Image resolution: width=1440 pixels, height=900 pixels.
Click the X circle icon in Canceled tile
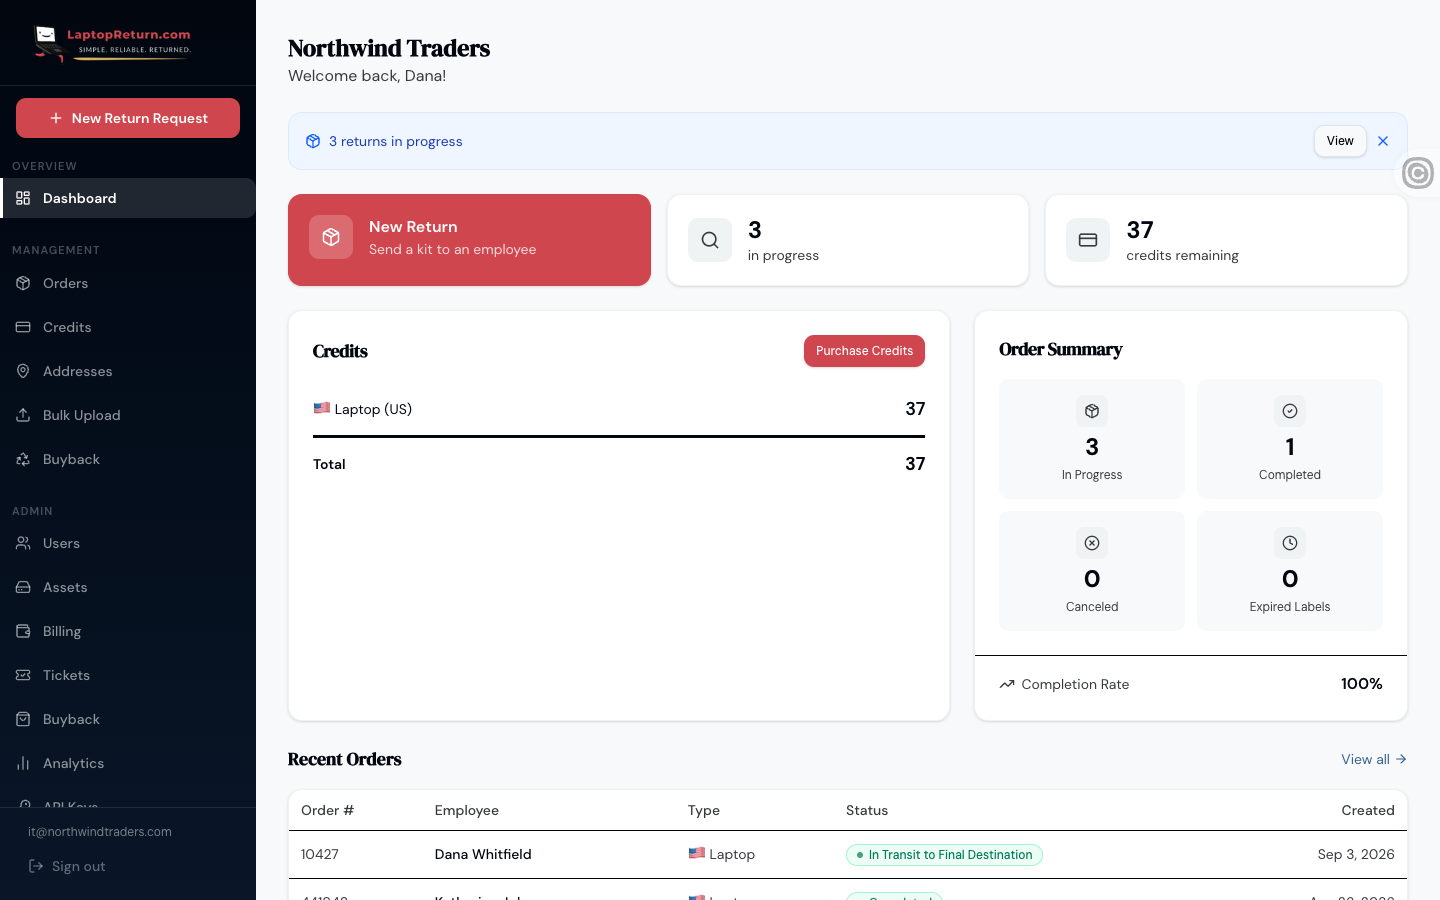(x=1092, y=543)
